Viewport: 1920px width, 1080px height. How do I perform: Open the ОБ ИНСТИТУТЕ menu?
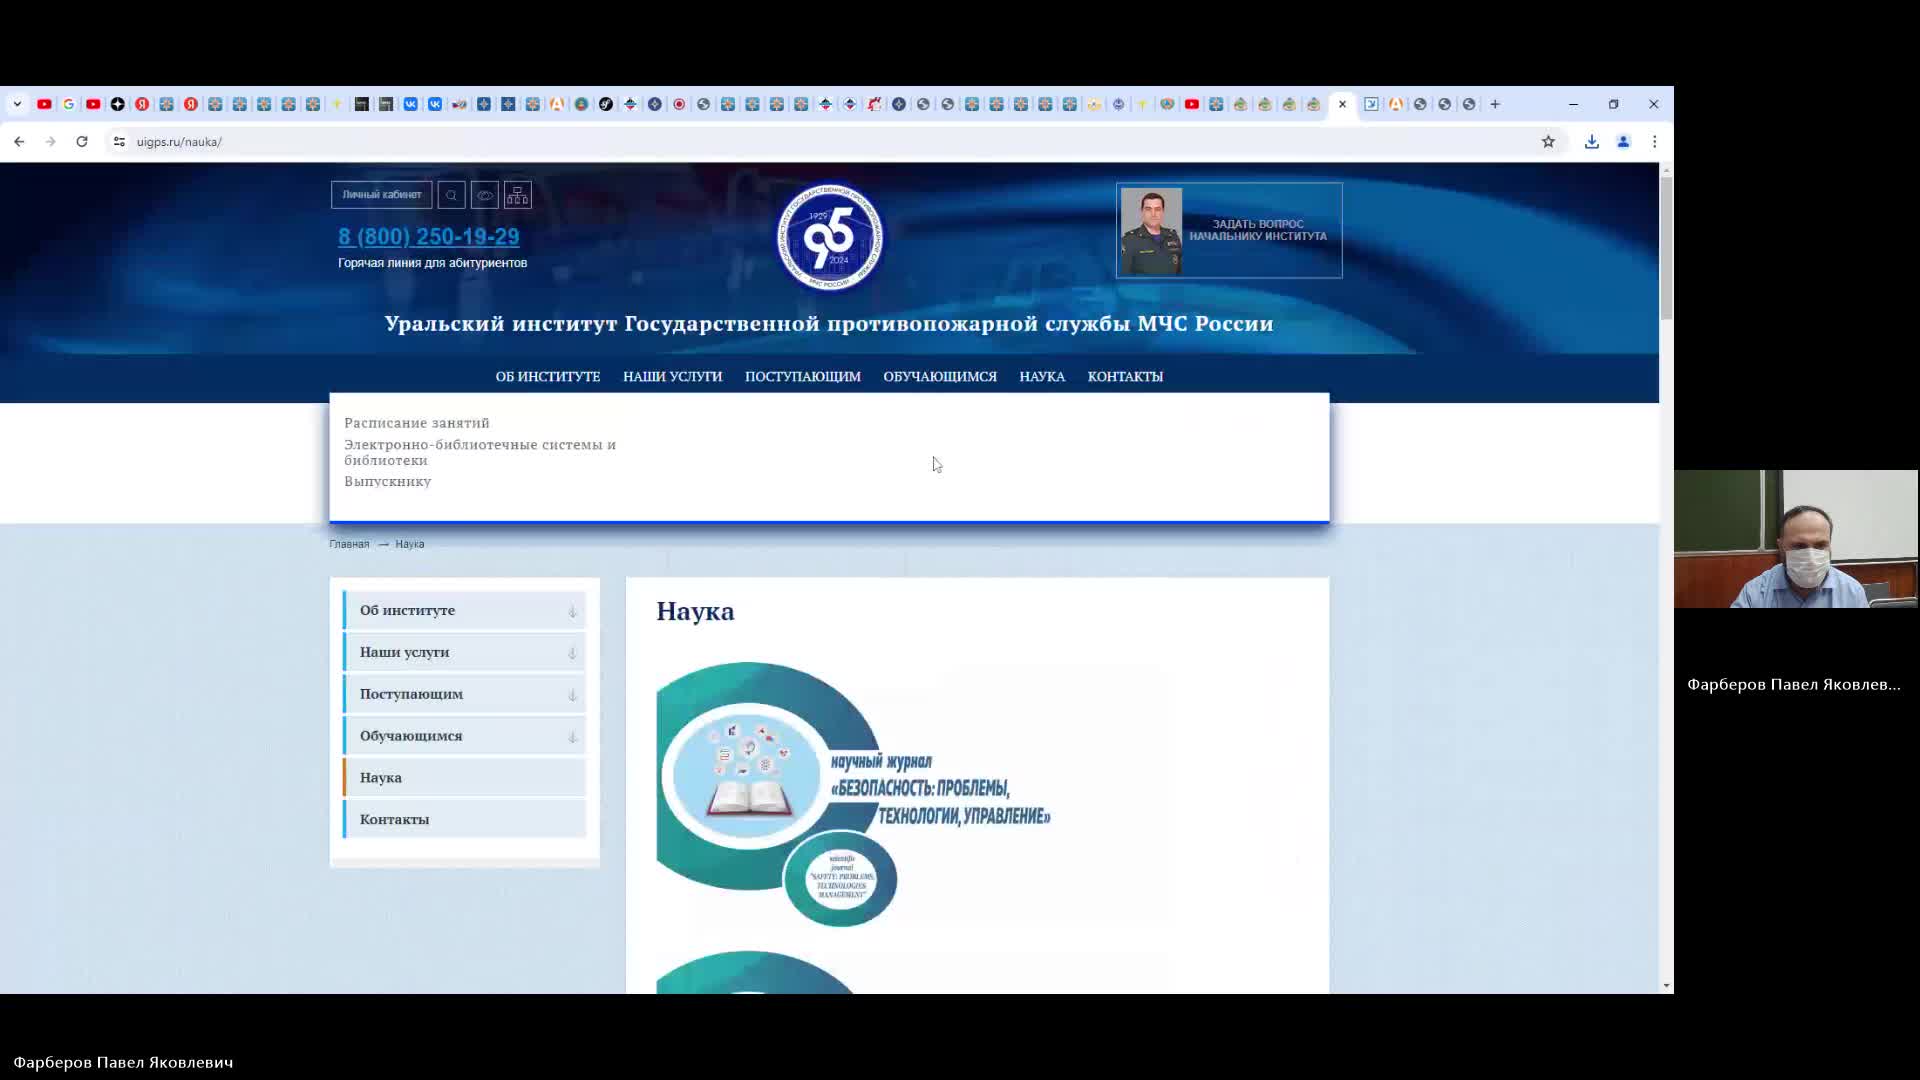pyautogui.click(x=548, y=377)
